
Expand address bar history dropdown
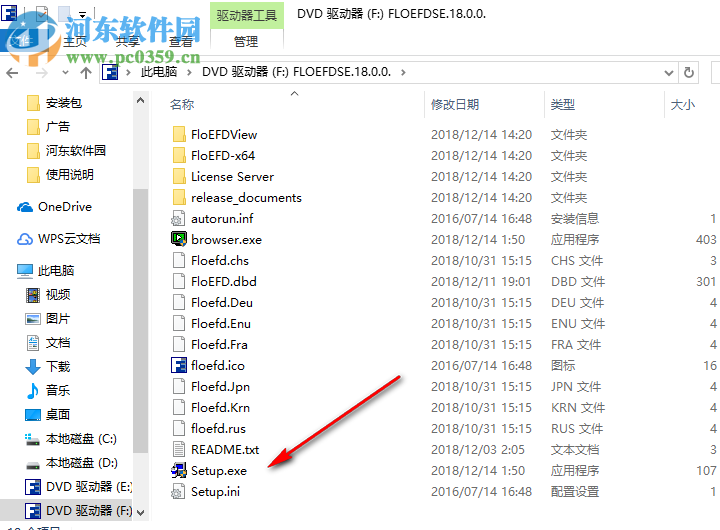click(669, 73)
